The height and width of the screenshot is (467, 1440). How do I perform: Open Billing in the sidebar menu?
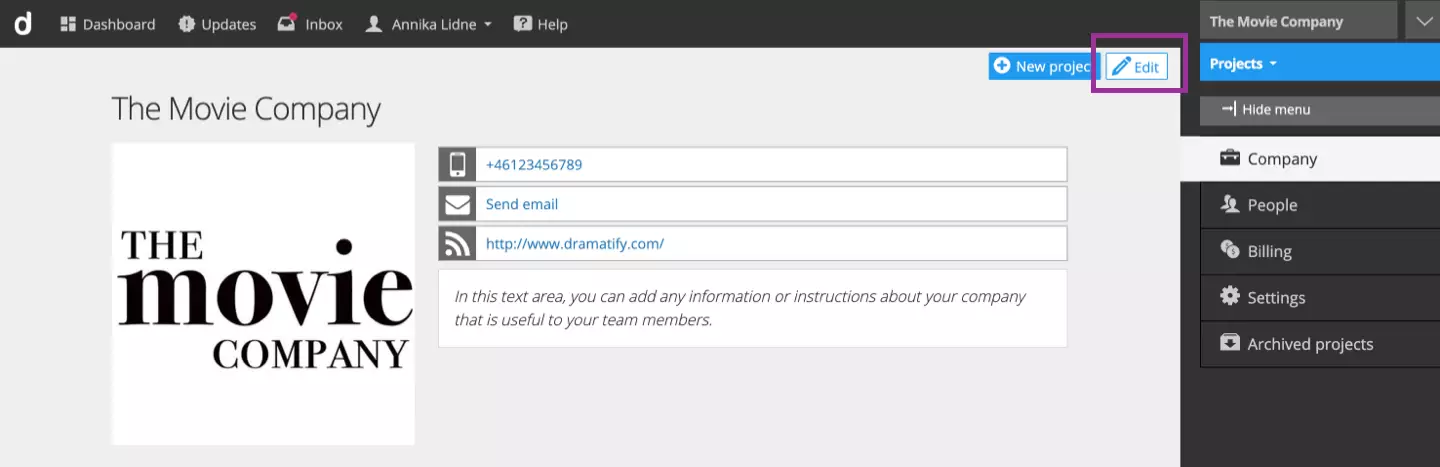point(1269,251)
